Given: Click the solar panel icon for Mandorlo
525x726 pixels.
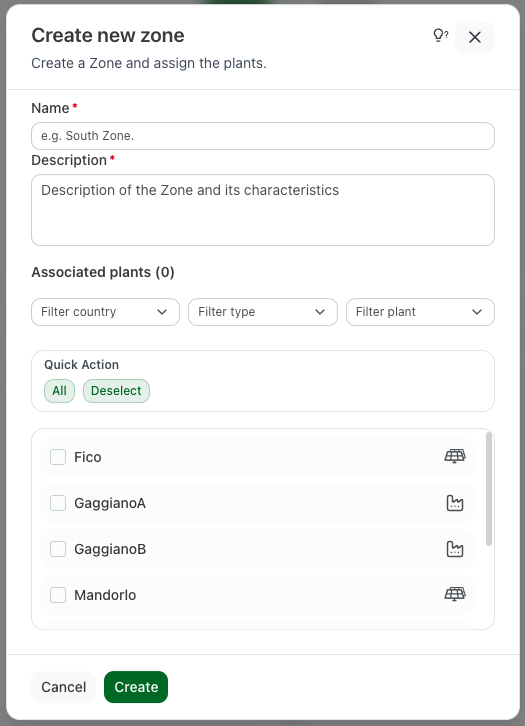Looking at the screenshot, I should (x=455, y=594).
